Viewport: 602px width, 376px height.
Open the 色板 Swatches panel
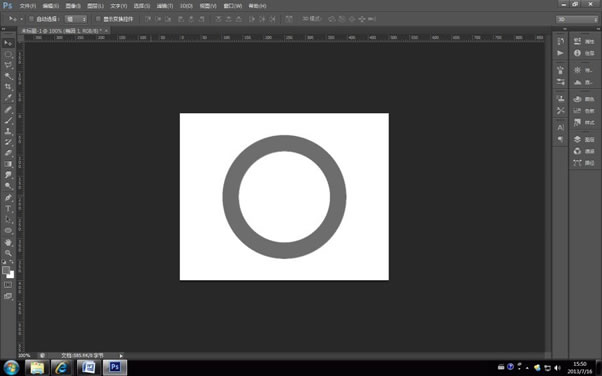pyautogui.click(x=584, y=111)
